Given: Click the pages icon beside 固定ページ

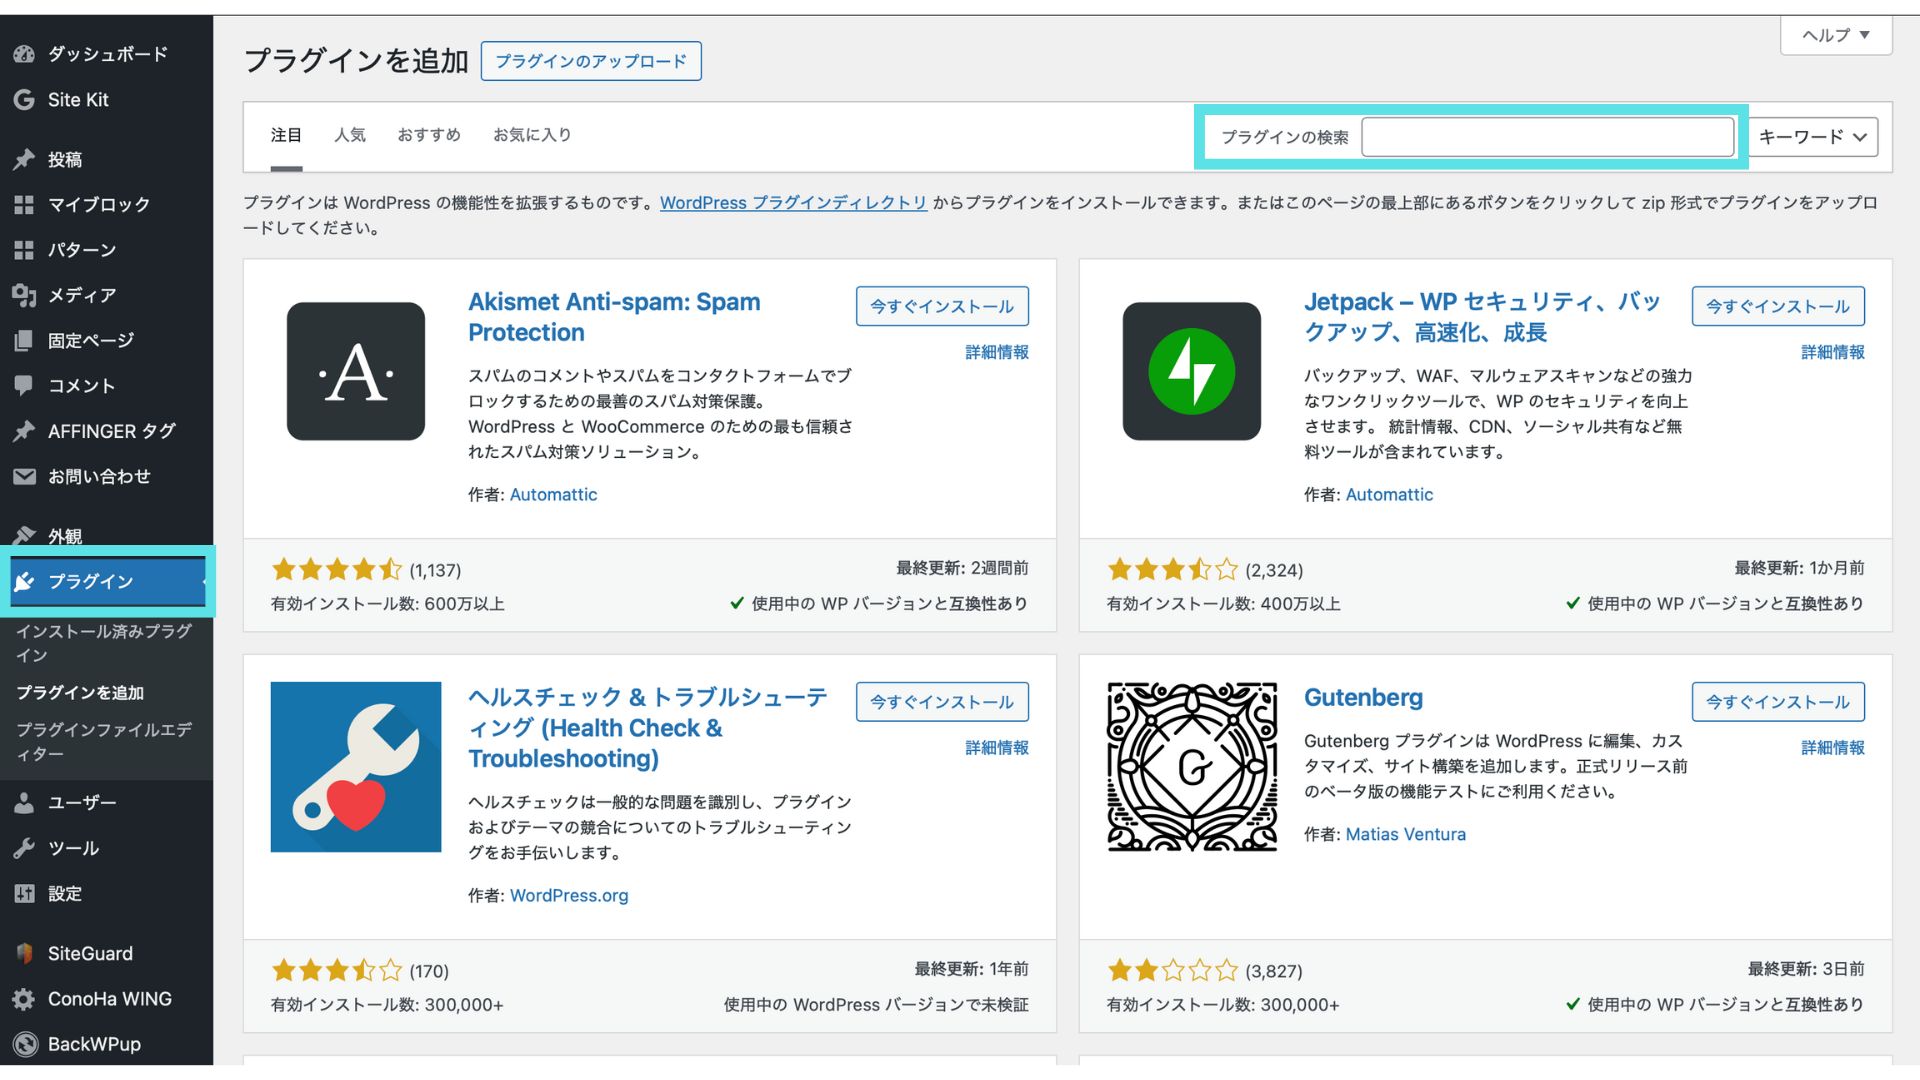Looking at the screenshot, I should 24,341.
